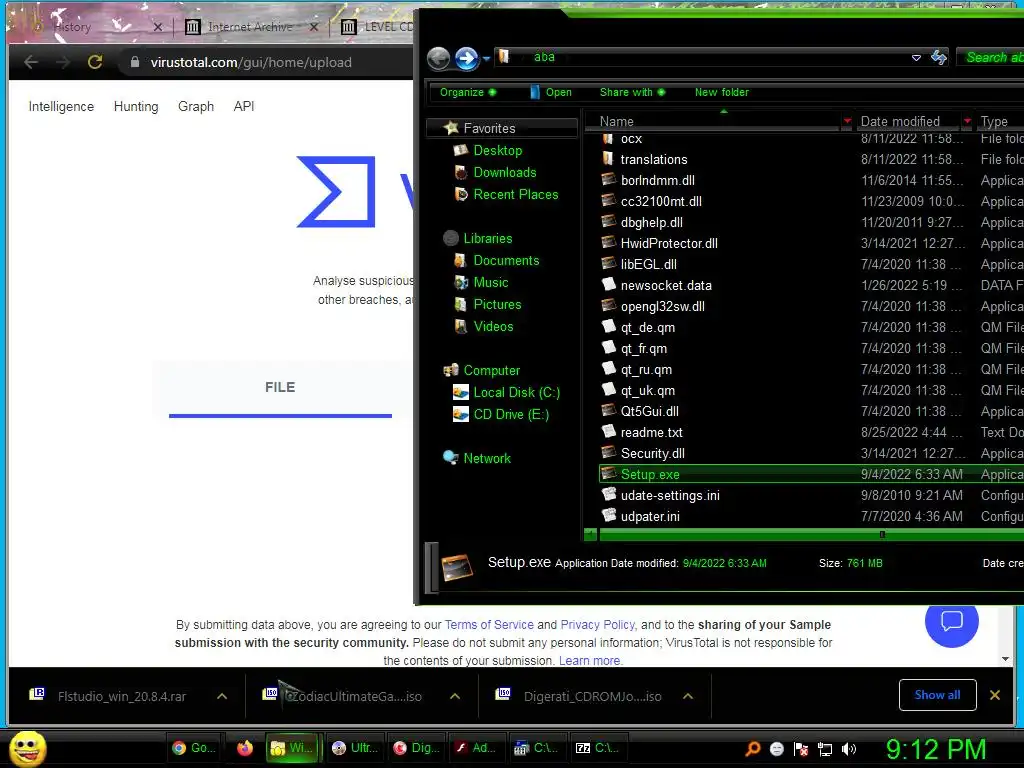The width and height of the screenshot is (1024, 768).
Task: Select dbghelp.dll in file list
Action: pos(651,223)
